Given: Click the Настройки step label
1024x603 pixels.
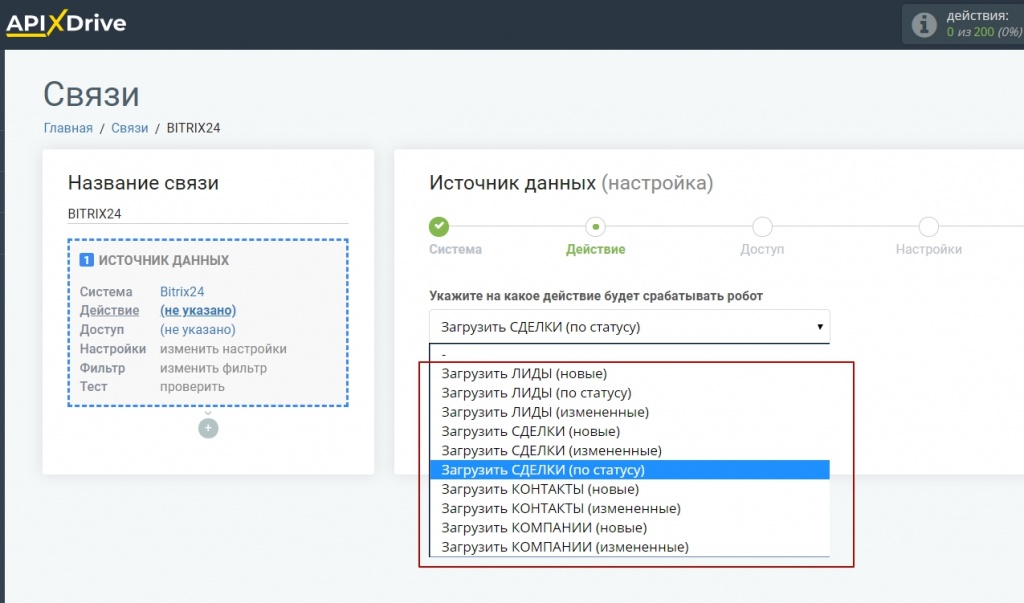Looking at the screenshot, I should coord(929,249).
